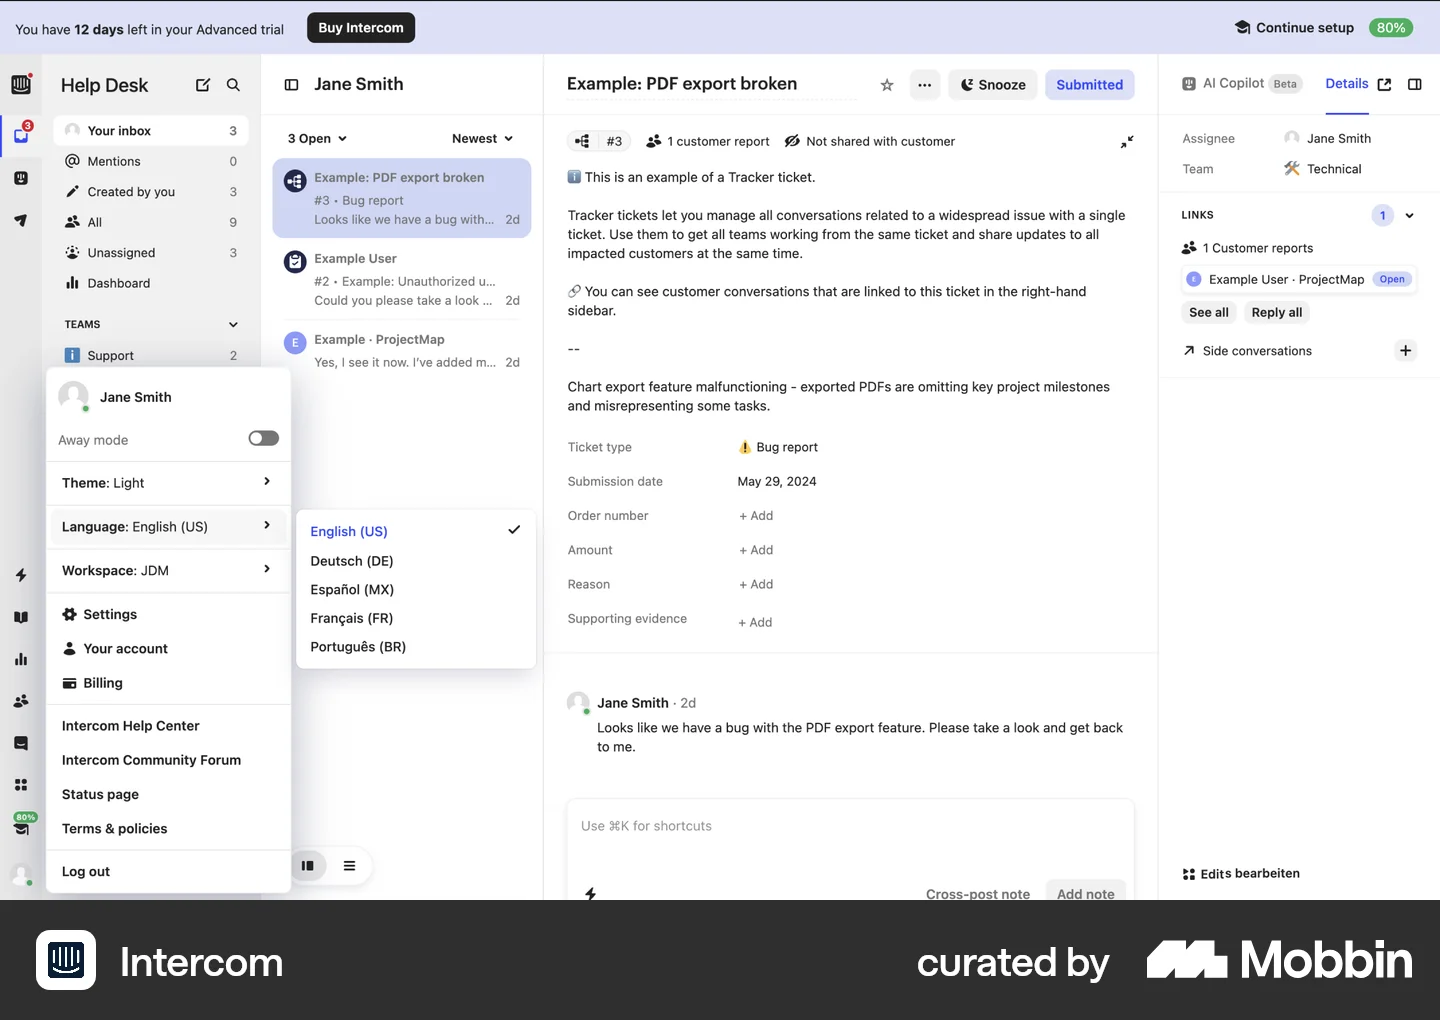Image resolution: width=1440 pixels, height=1020 pixels.
Task: Switch to the Details tab
Action: click(1347, 84)
